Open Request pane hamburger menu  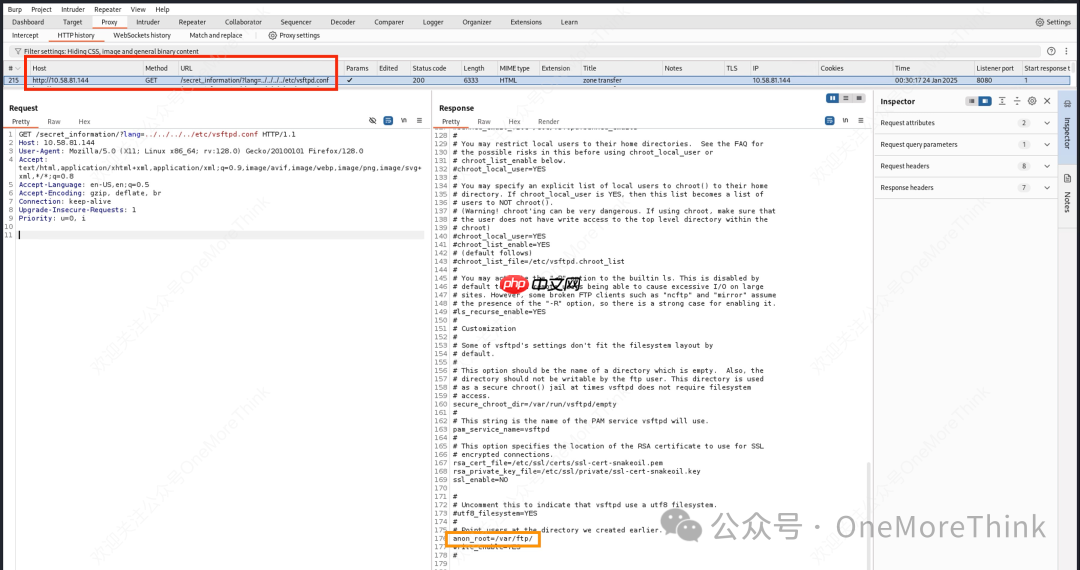click(x=419, y=120)
